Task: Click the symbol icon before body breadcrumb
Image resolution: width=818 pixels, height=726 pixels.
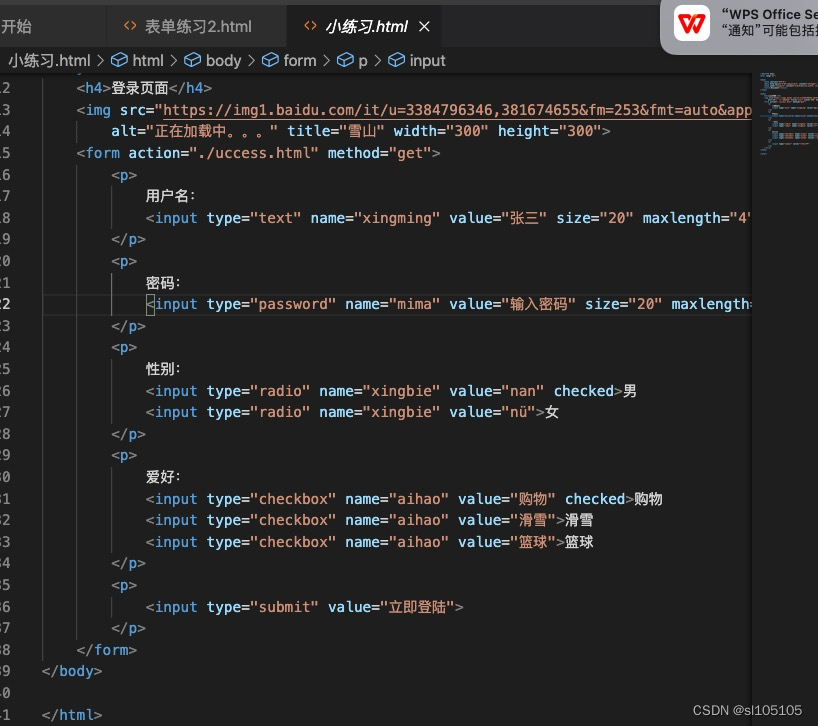Action: pyautogui.click(x=193, y=60)
